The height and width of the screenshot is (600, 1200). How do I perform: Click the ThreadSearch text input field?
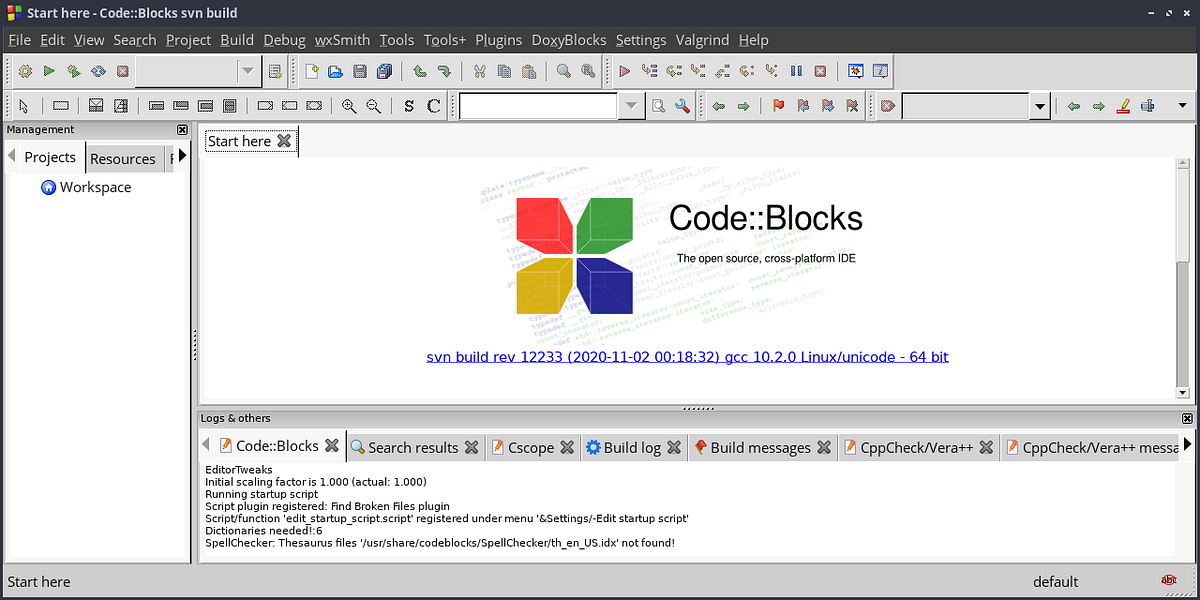coord(965,106)
